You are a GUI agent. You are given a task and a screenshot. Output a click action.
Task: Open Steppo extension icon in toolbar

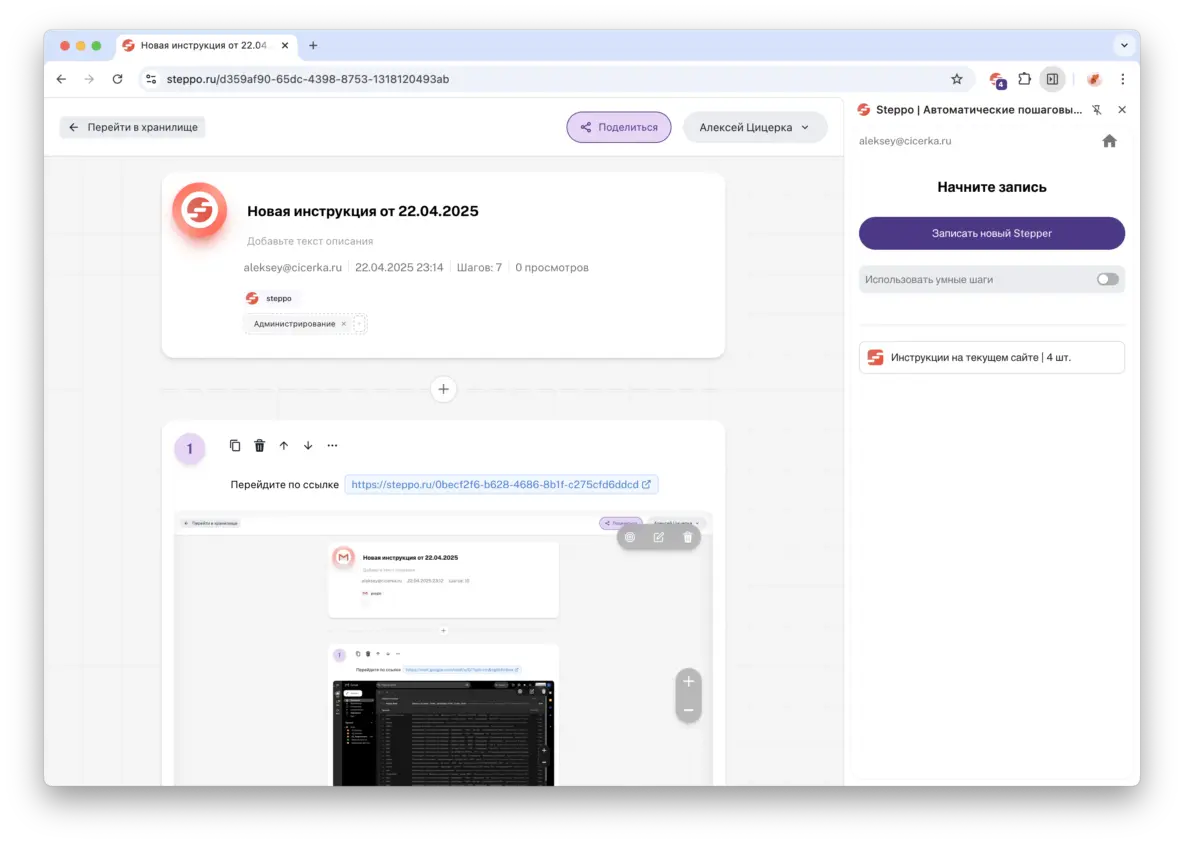click(997, 80)
